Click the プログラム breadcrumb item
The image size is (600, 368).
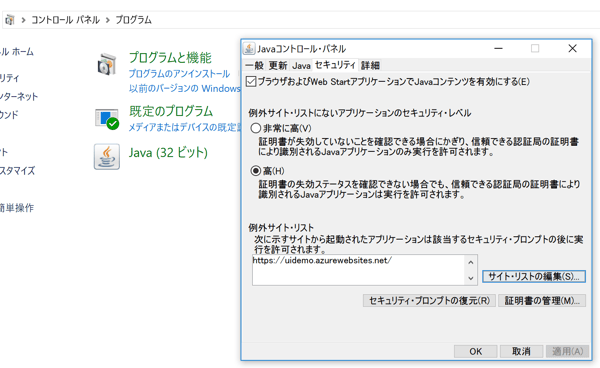coord(134,20)
